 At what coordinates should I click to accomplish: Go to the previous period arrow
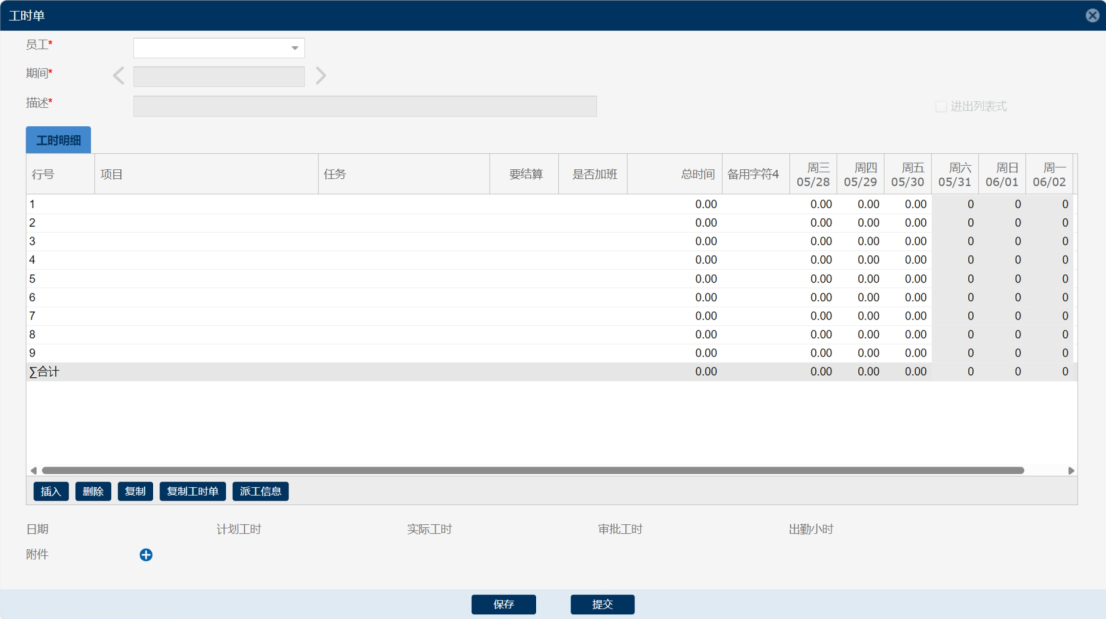coord(119,76)
